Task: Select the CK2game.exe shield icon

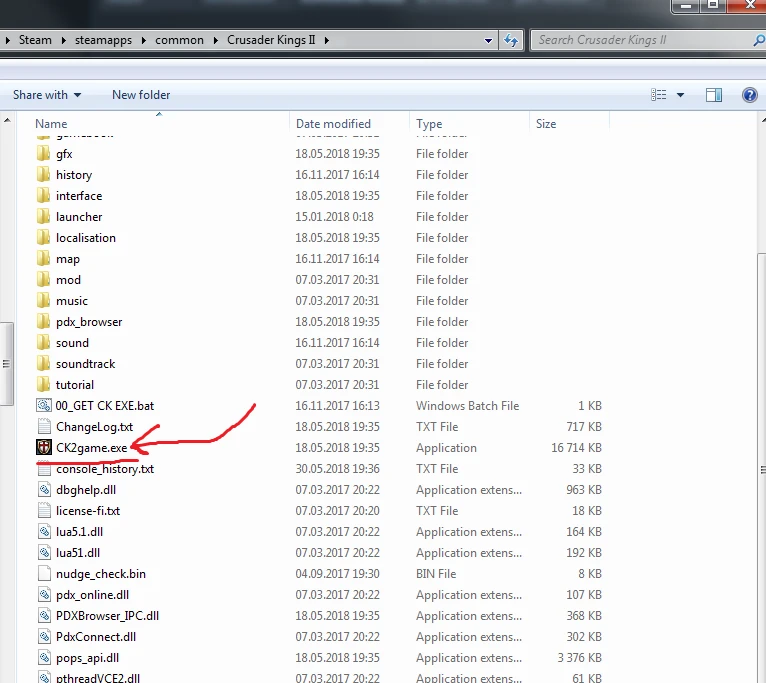Action: 44,448
